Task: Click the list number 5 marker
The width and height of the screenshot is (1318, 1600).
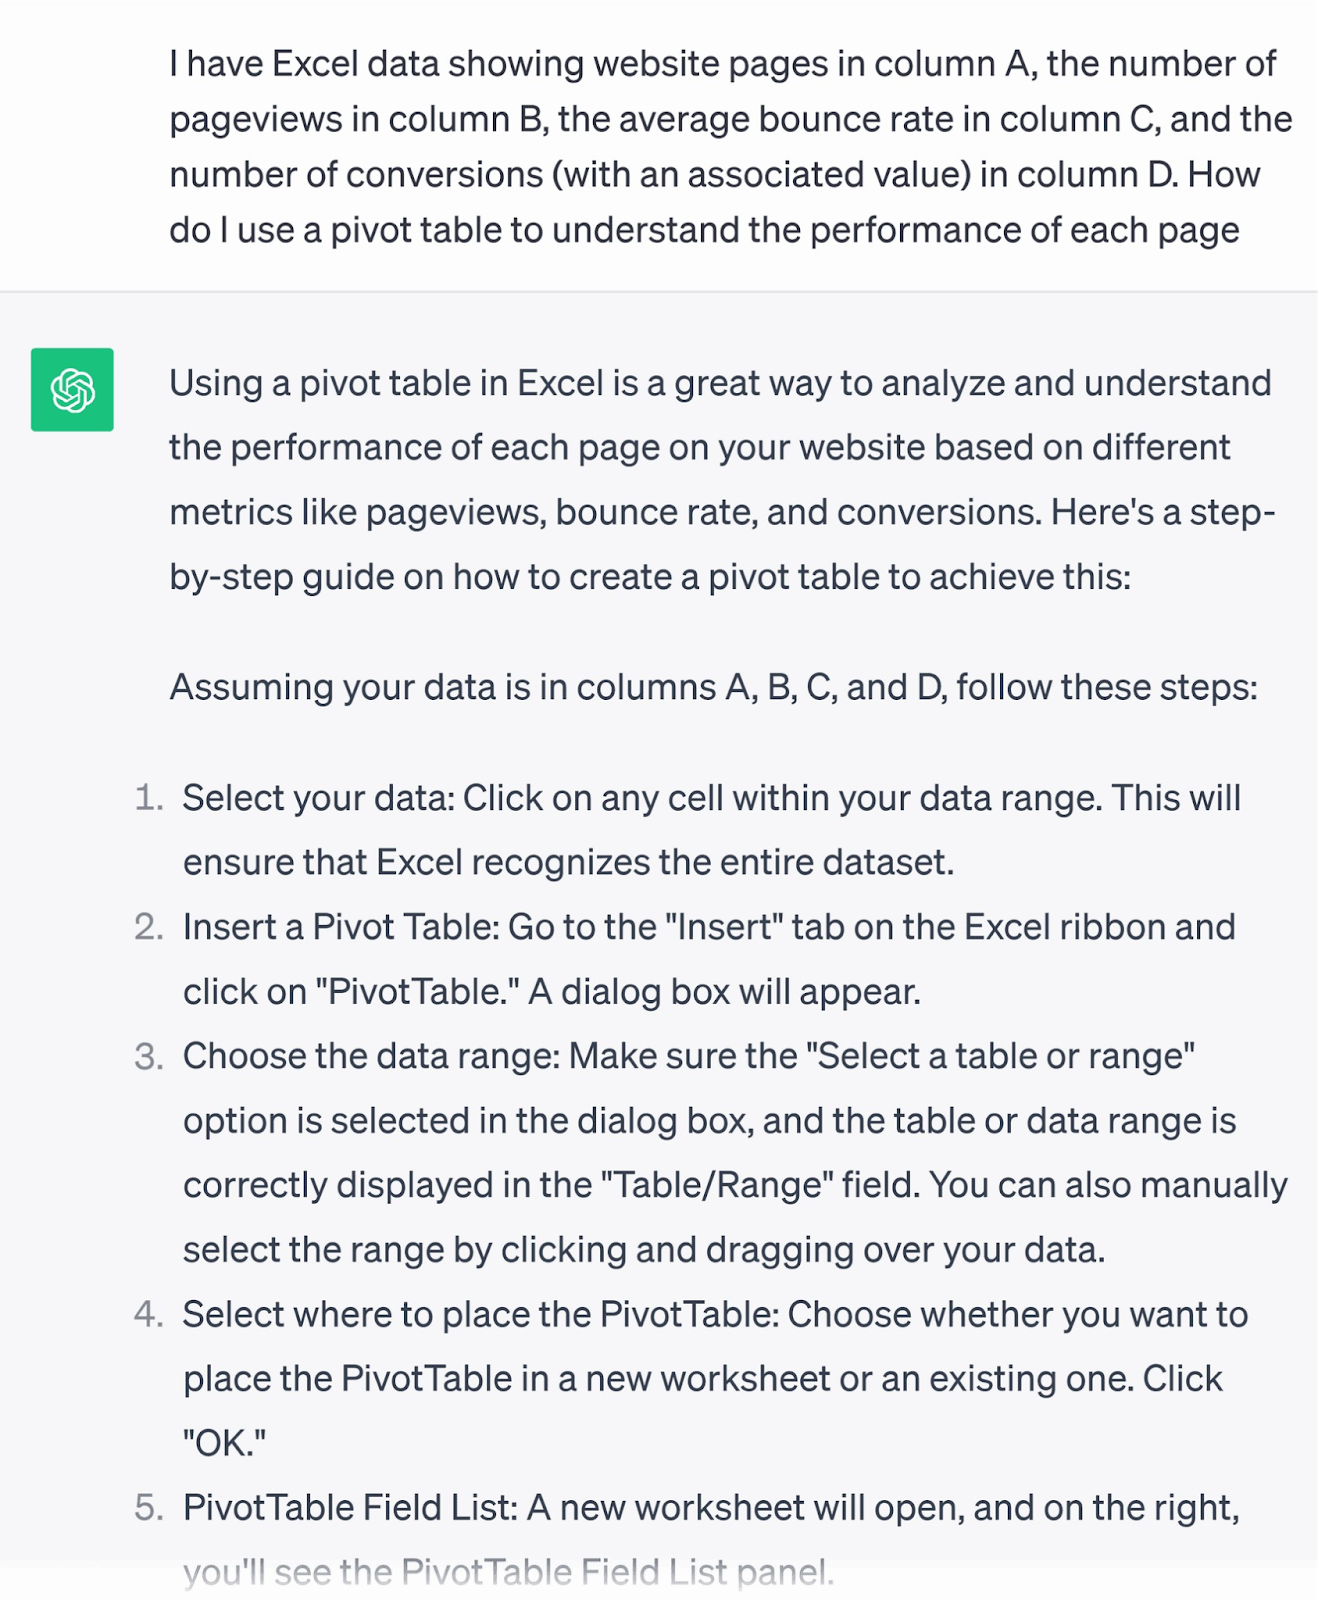Action: click(149, 1509)
